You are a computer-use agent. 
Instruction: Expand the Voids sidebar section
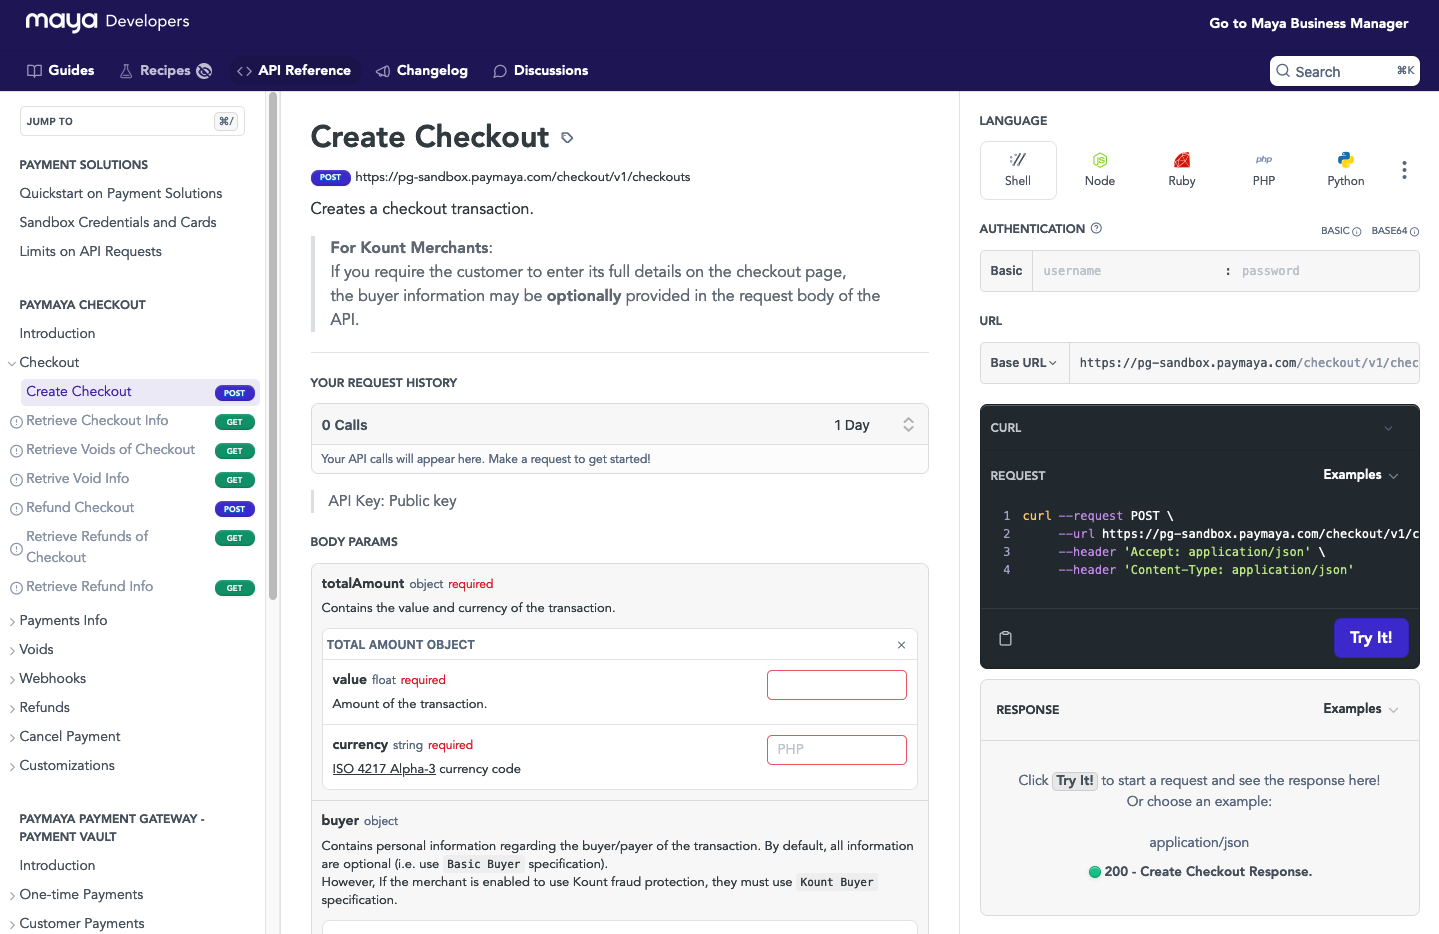pyautogui.click(x=12, y=650)
